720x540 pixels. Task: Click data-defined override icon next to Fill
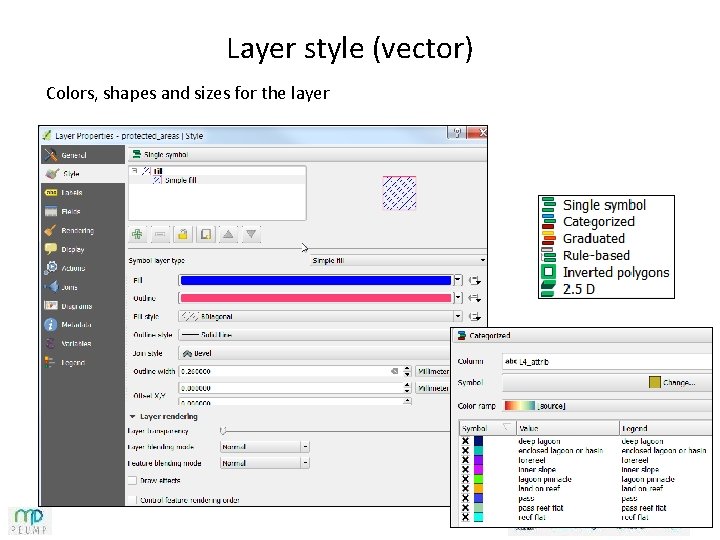tap(475, 281)
